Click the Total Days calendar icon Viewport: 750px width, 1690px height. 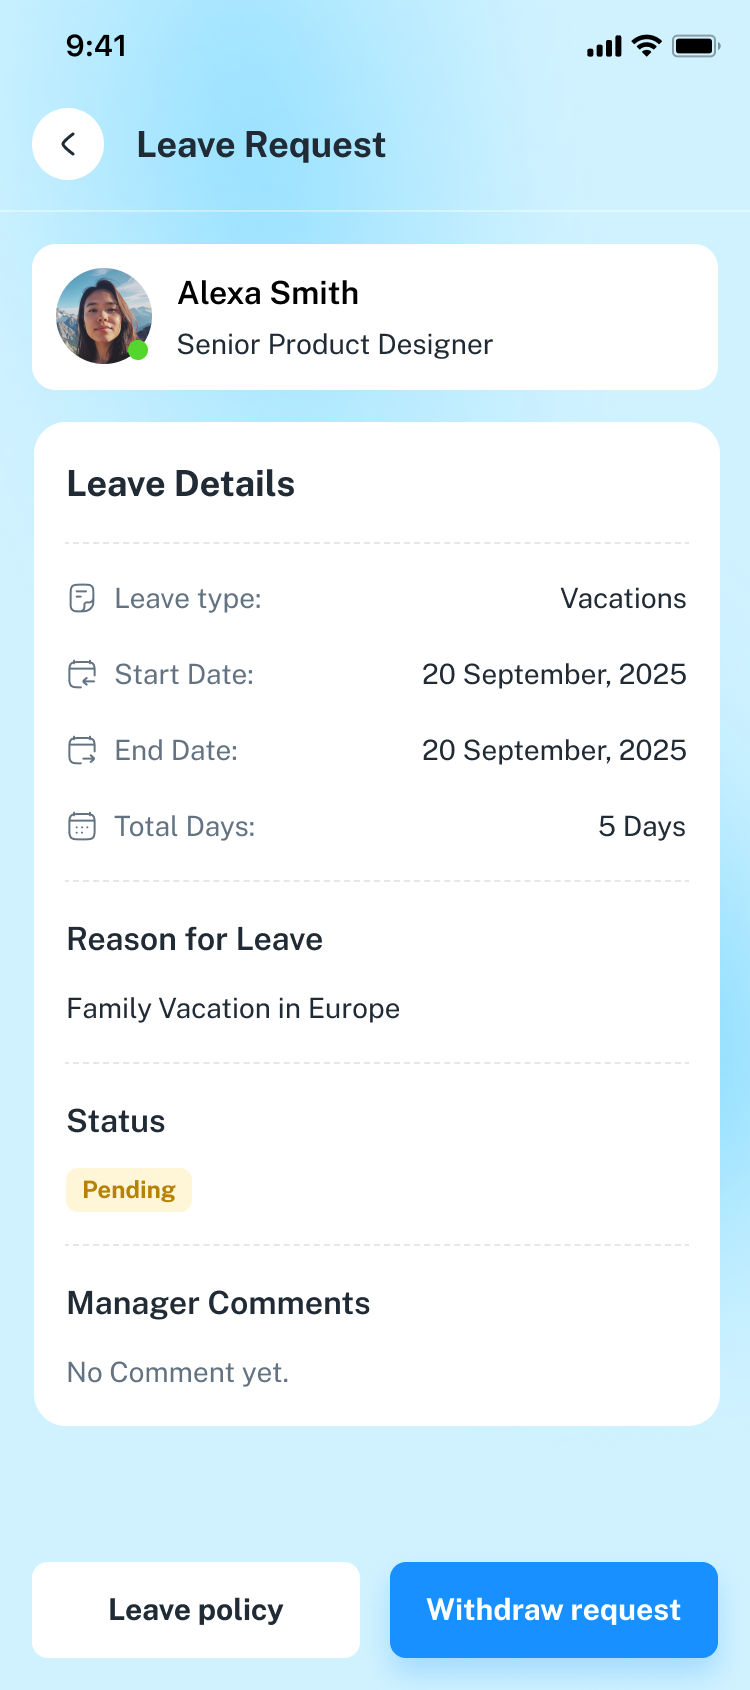[x=82, y=826]
